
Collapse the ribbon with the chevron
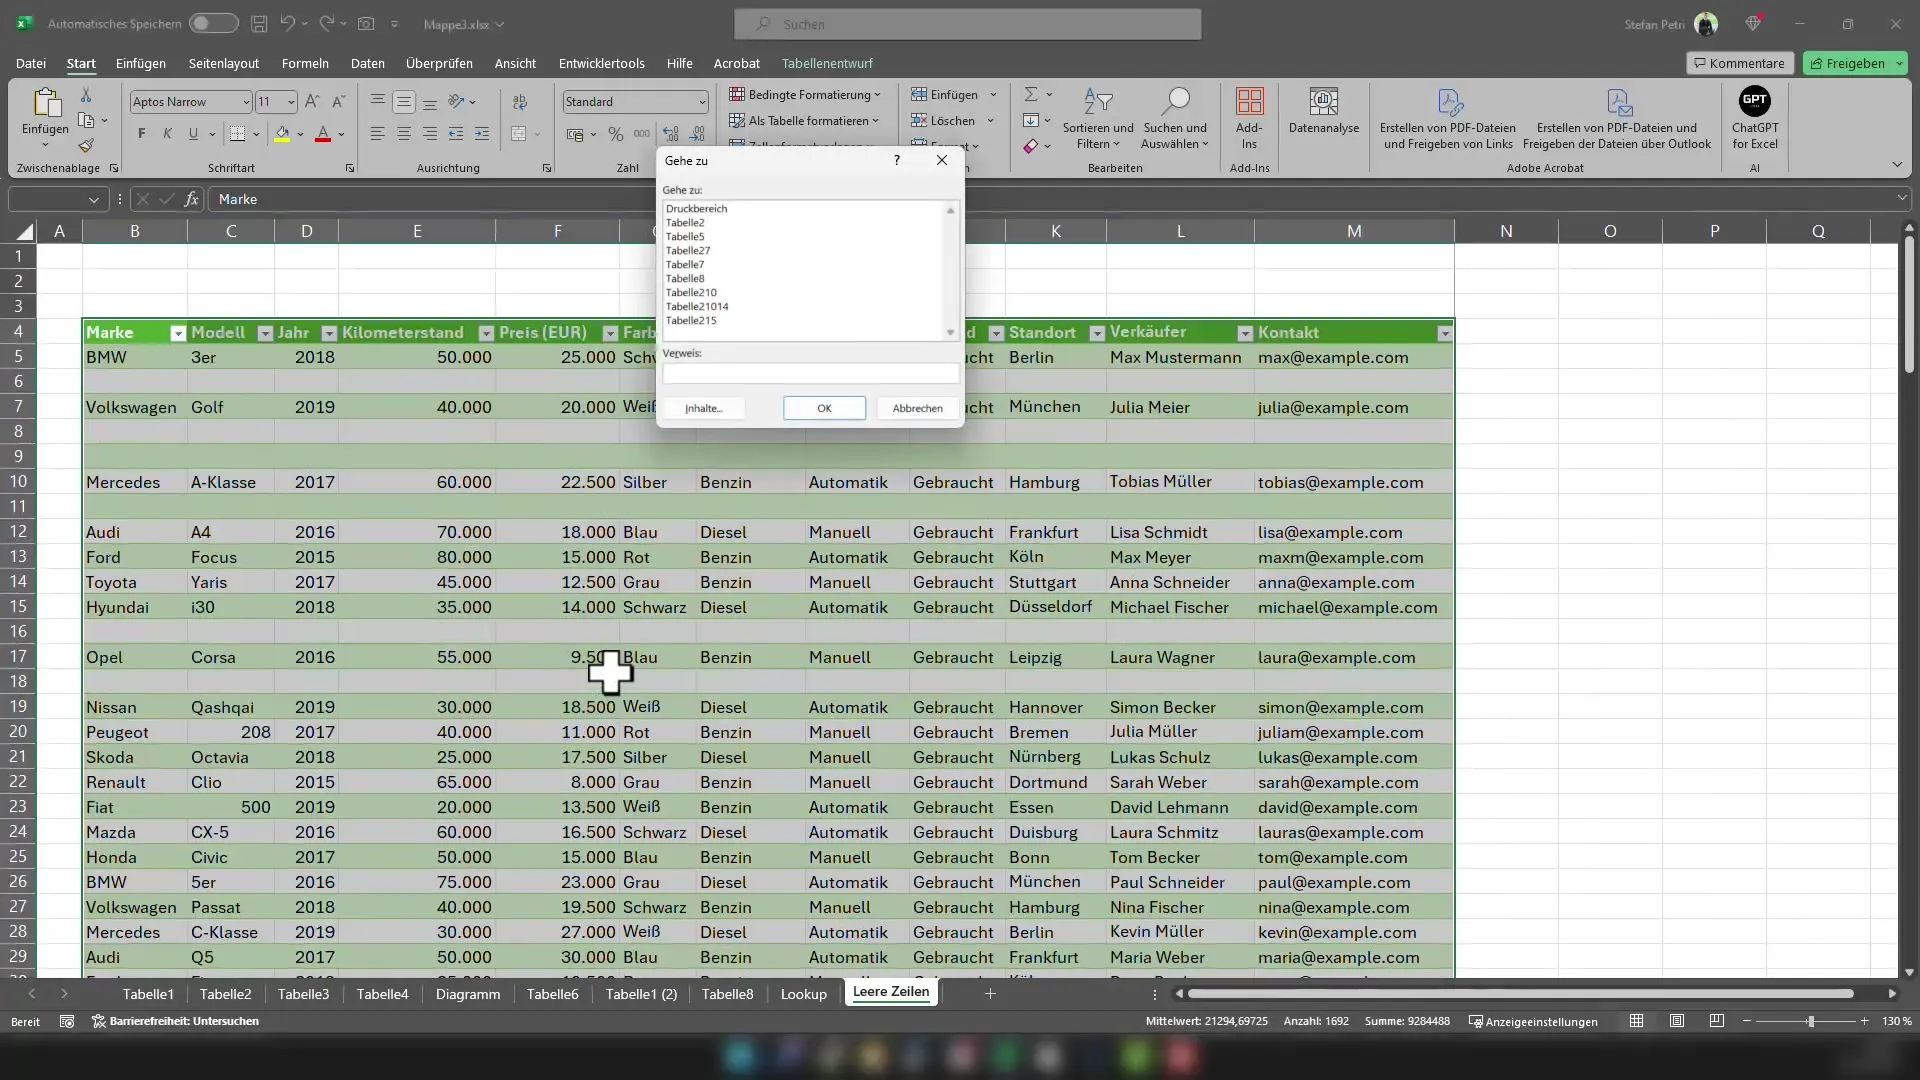1896,165
